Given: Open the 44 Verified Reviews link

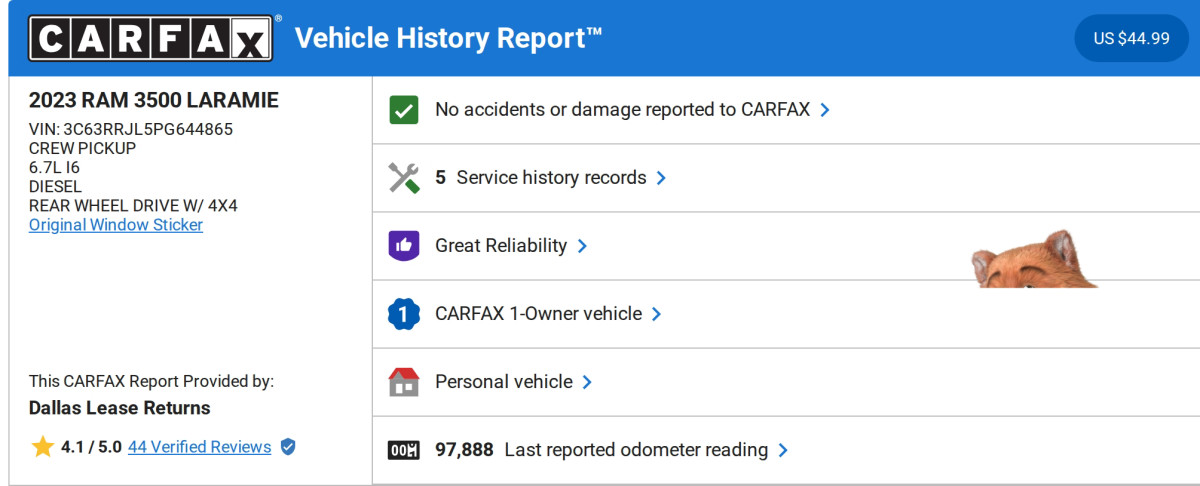Looking at the screenshot, I should click(x=199, y=447).
